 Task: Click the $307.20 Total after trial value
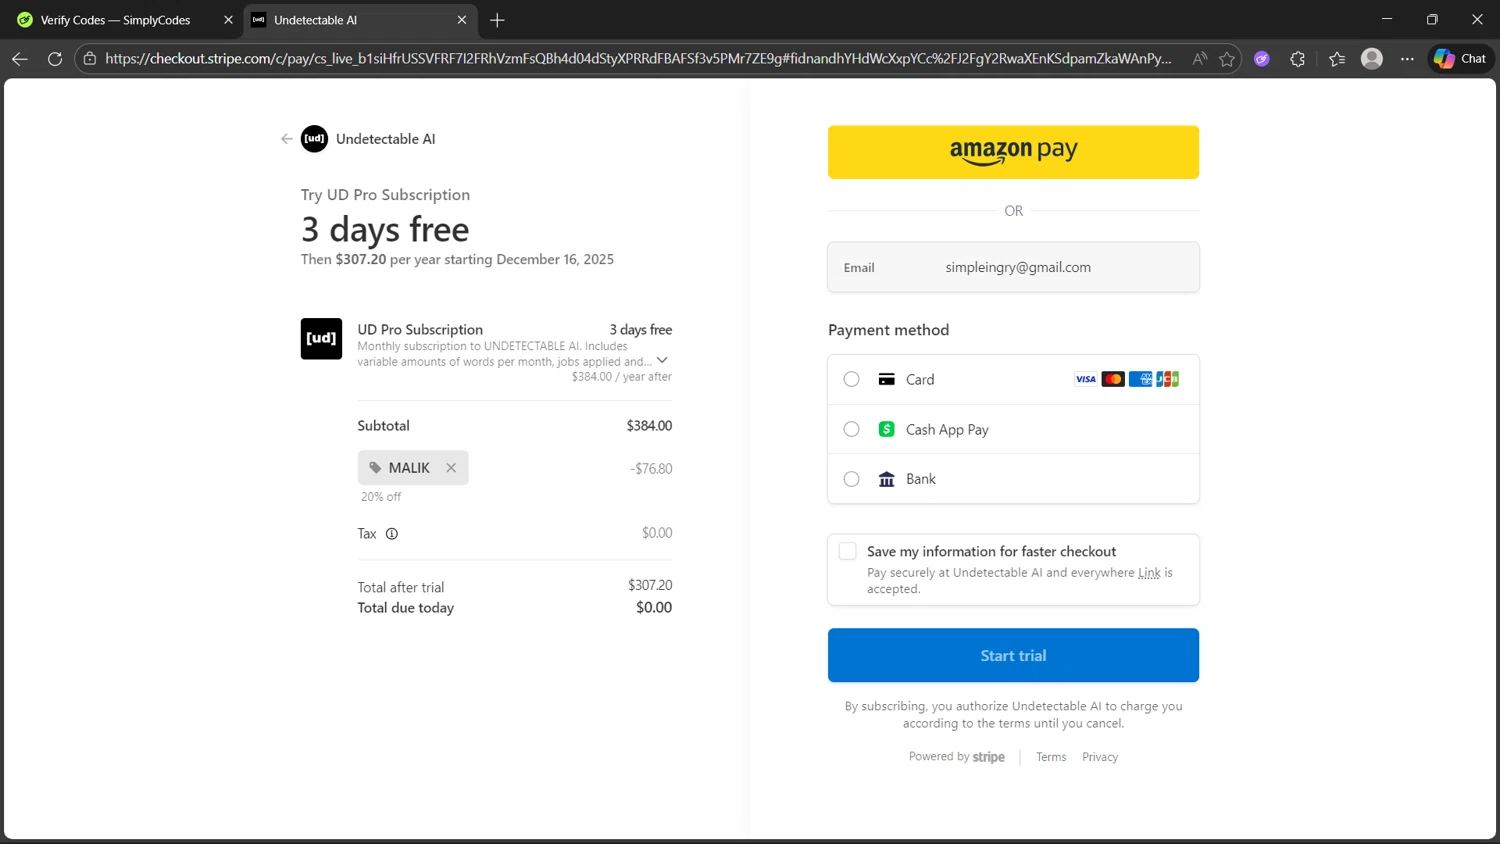[x=650, y=585]
